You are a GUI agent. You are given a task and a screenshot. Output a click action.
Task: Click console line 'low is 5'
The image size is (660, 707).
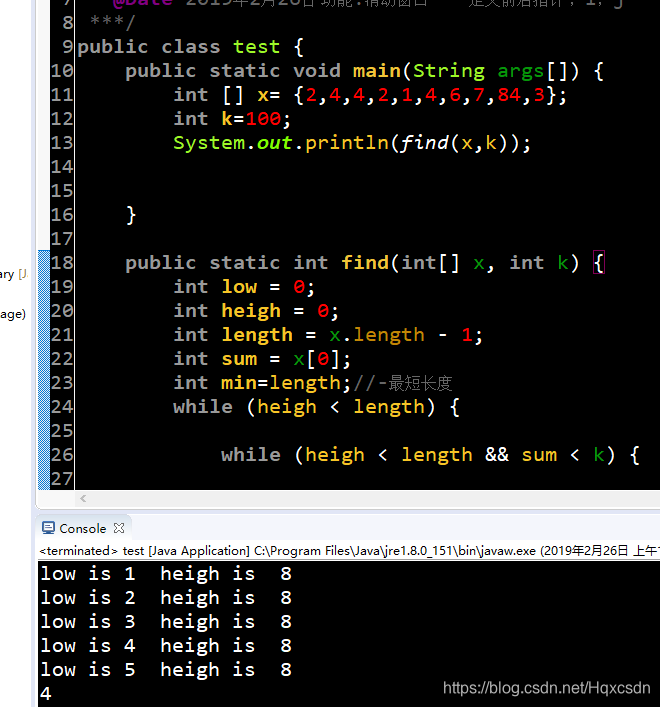coord(166,670)
